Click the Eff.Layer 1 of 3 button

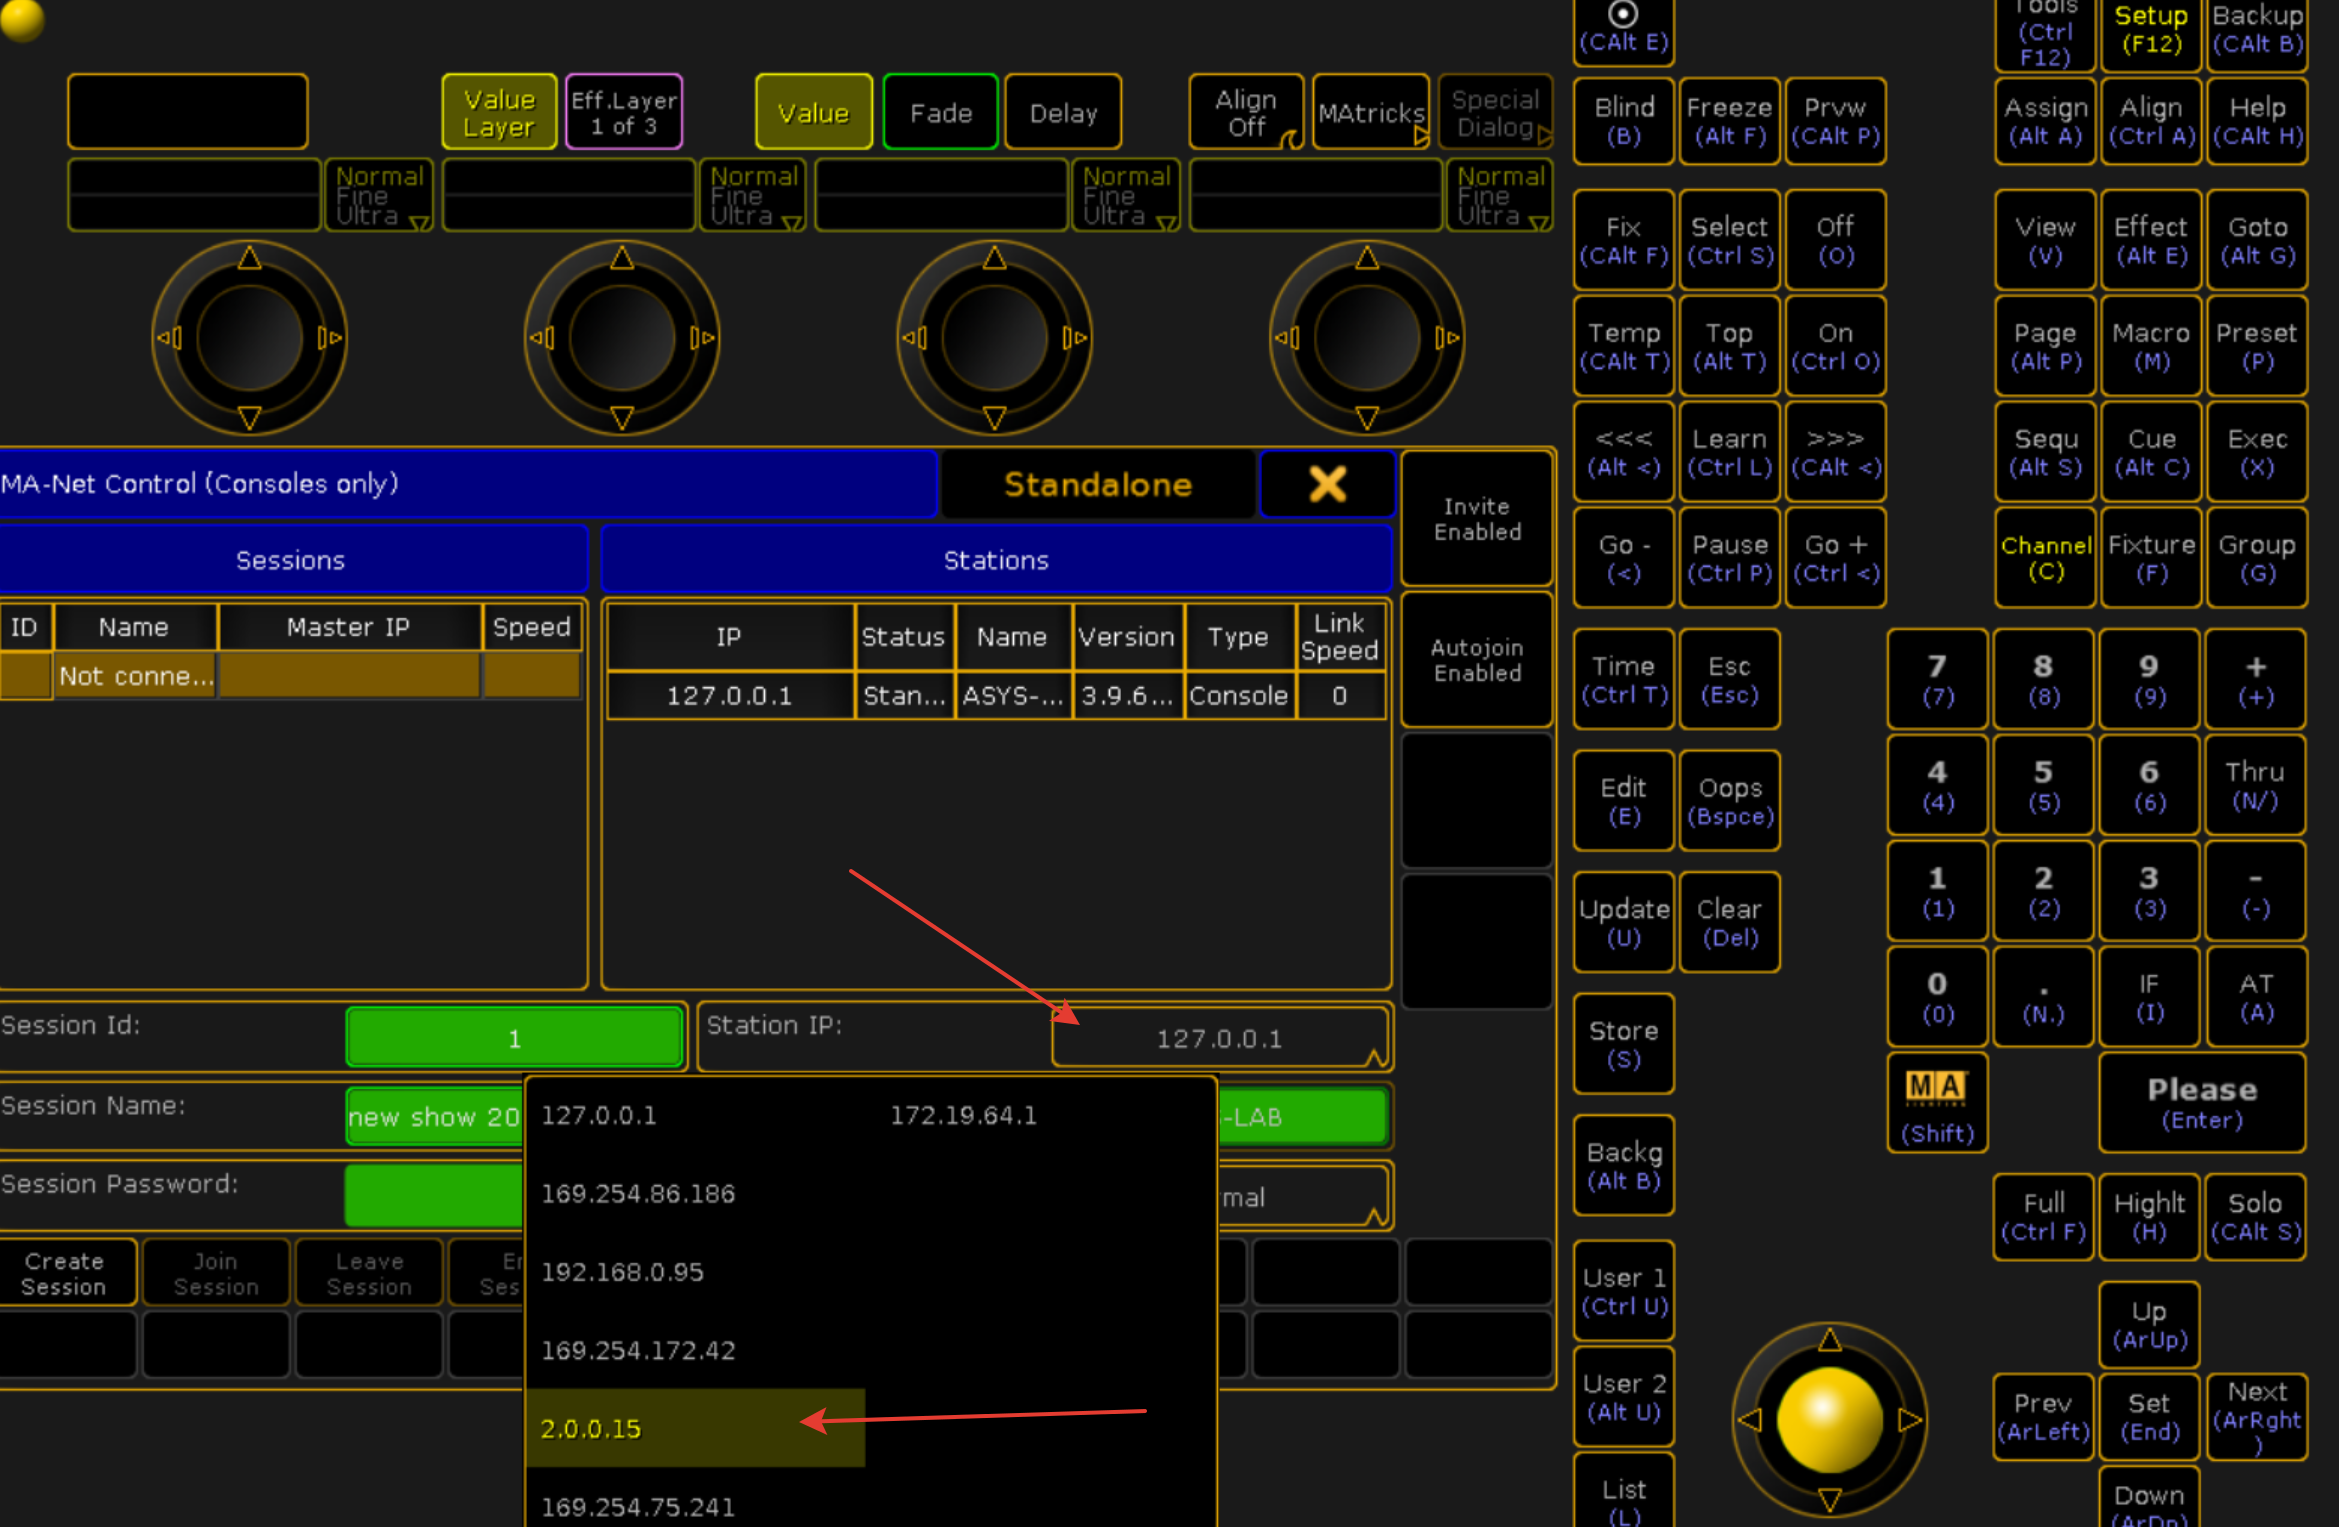coord(623,112)
